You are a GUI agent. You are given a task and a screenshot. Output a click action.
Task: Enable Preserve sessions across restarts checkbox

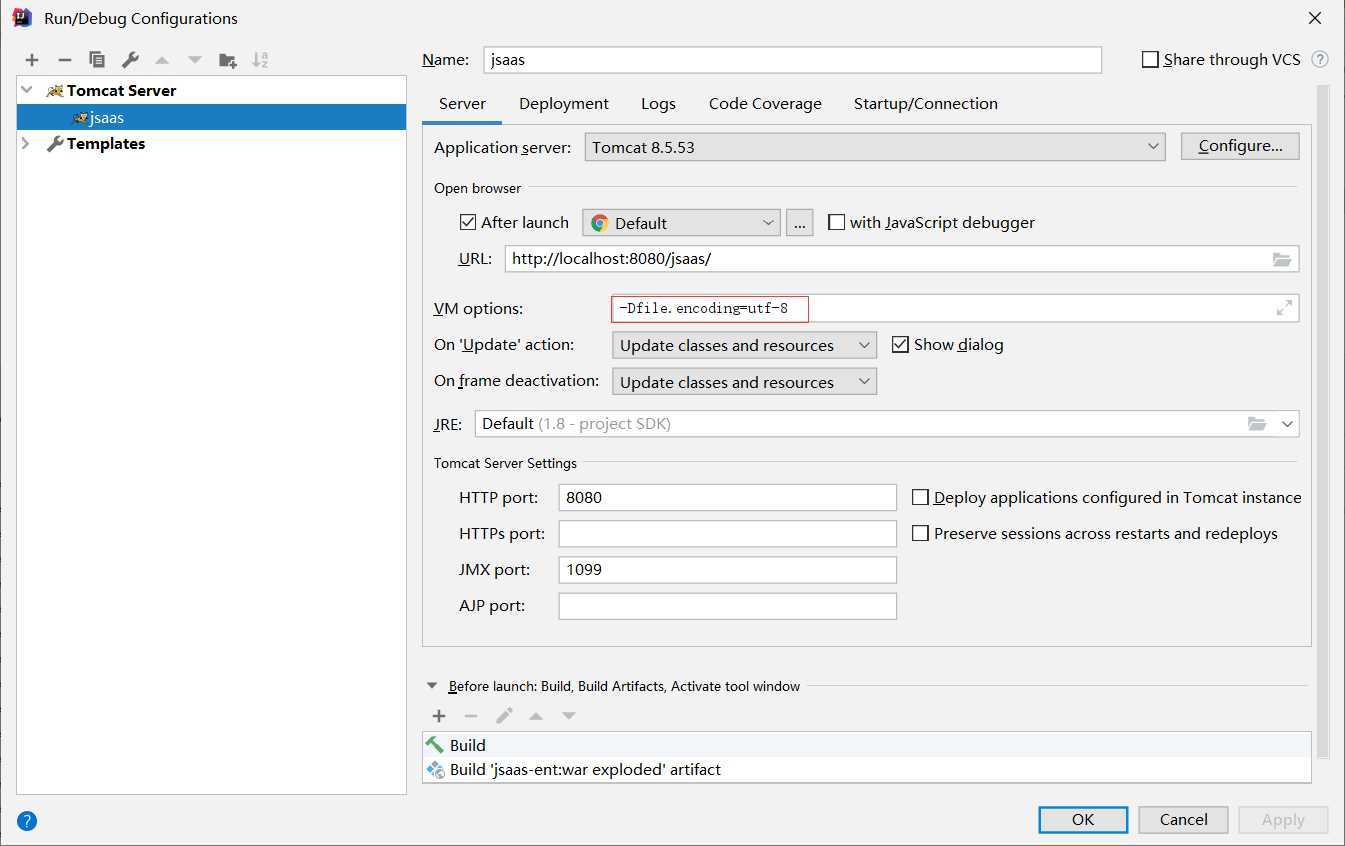pos(920,533)
